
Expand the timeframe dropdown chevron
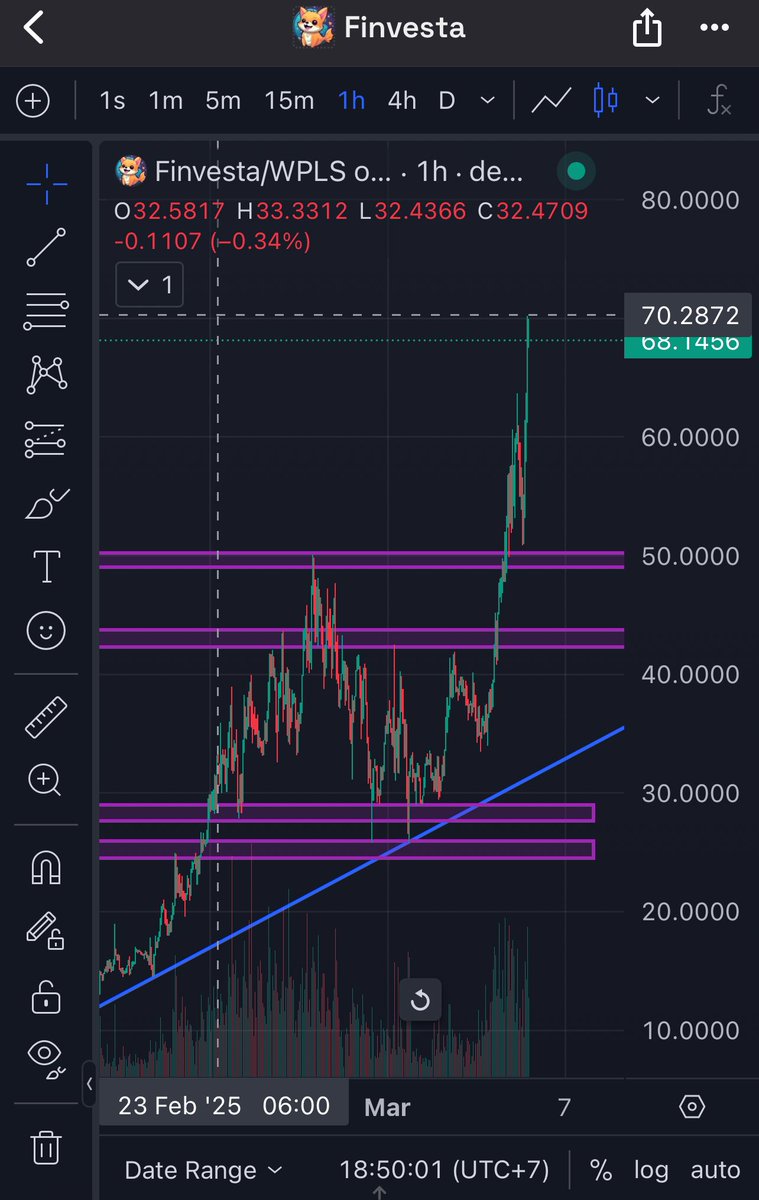point(488,101)
